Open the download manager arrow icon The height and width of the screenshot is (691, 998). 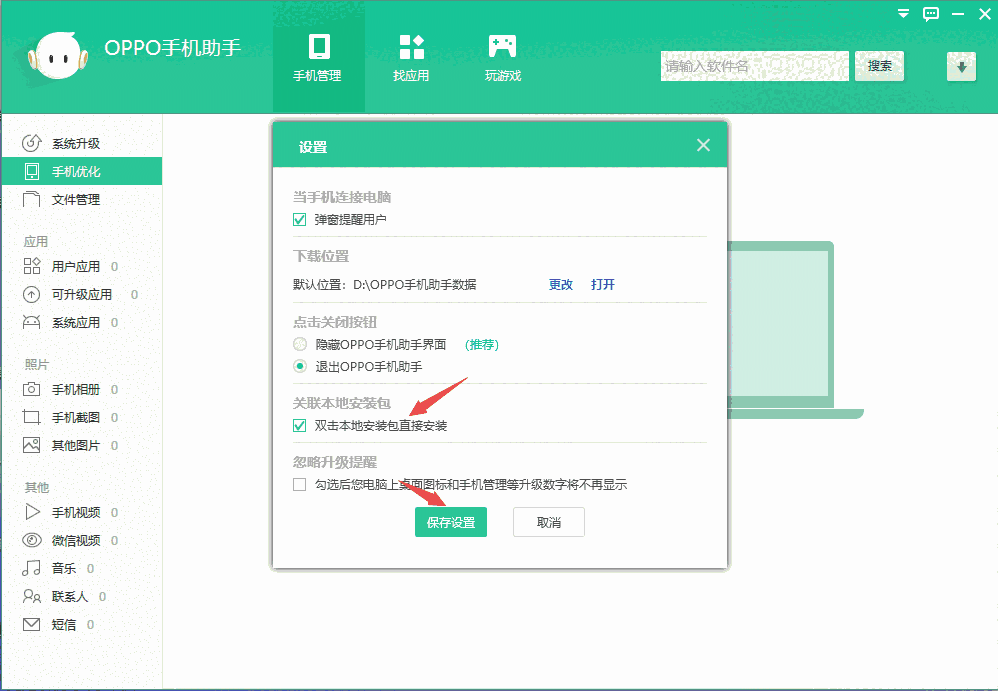(x=960, y=66)
